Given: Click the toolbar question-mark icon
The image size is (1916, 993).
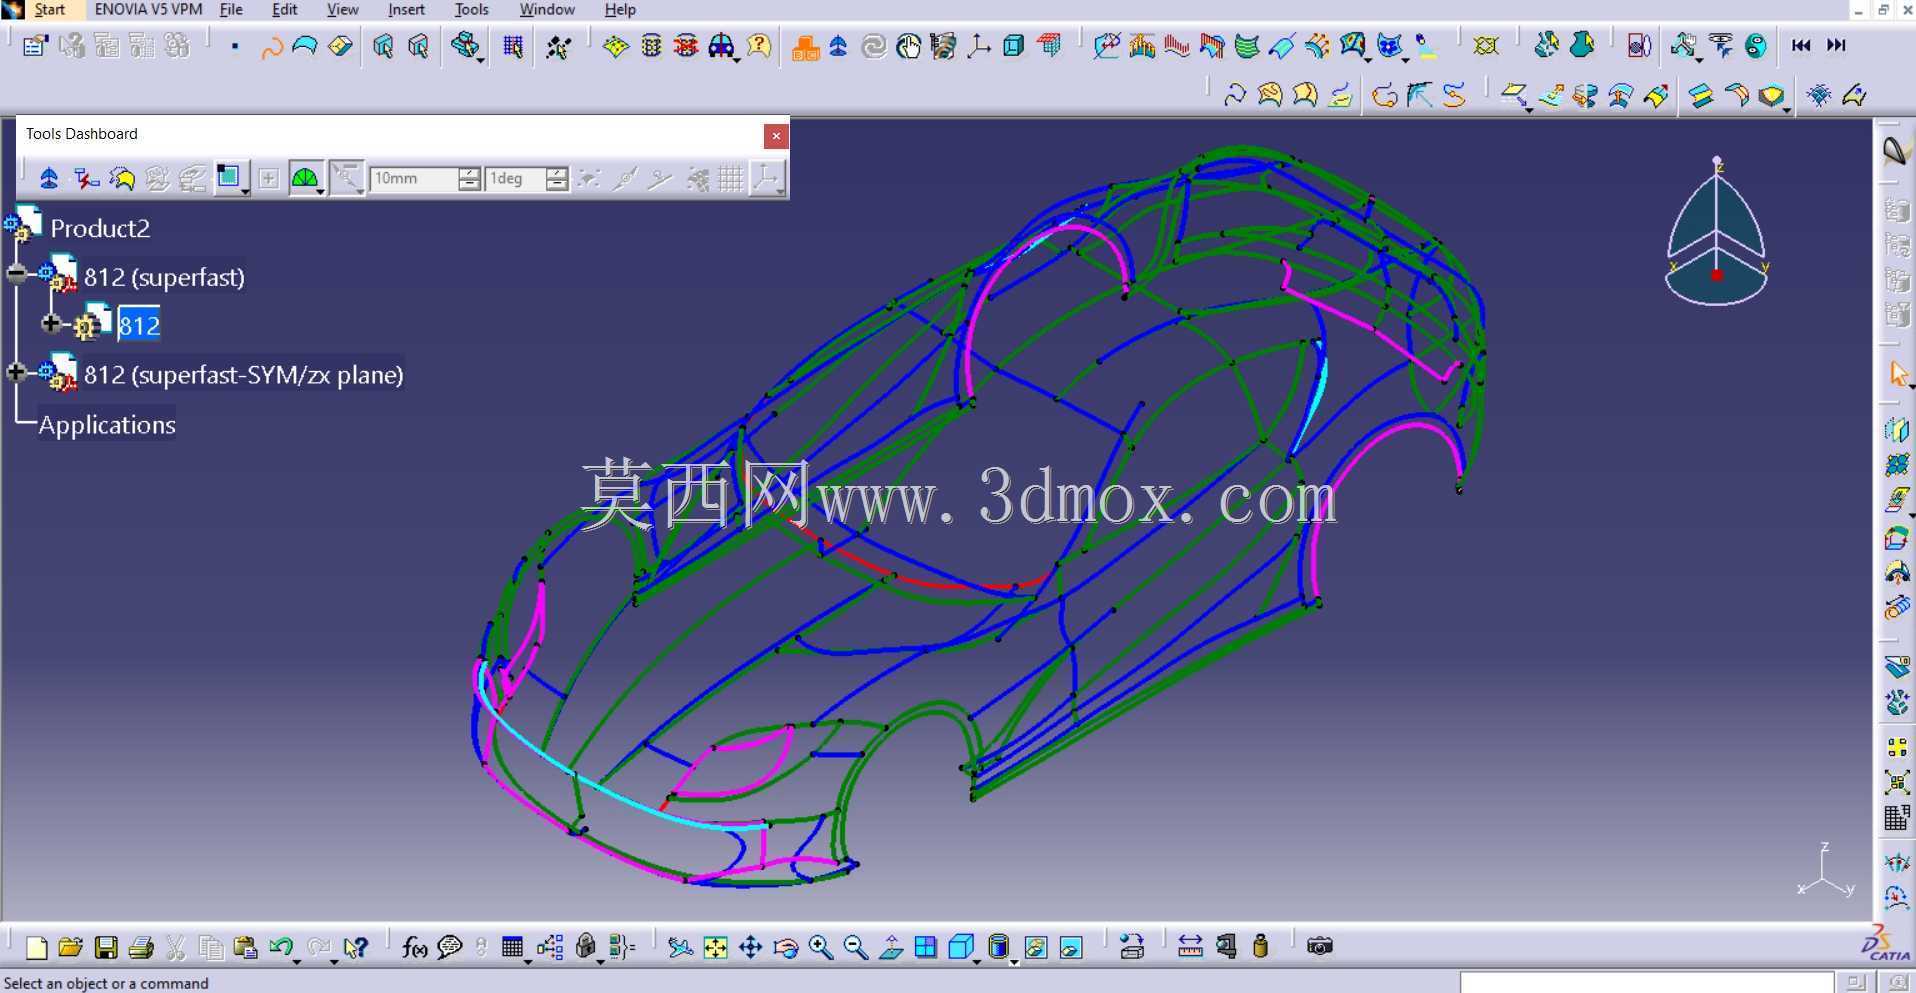Looking at the screenshot, I should click(x=759, y=46).
